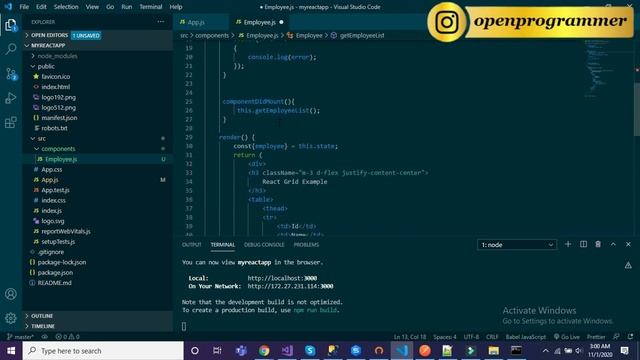Open Employee.js in the file tree
Viewport: 640px width, 360px height.
tap(61, 159)
